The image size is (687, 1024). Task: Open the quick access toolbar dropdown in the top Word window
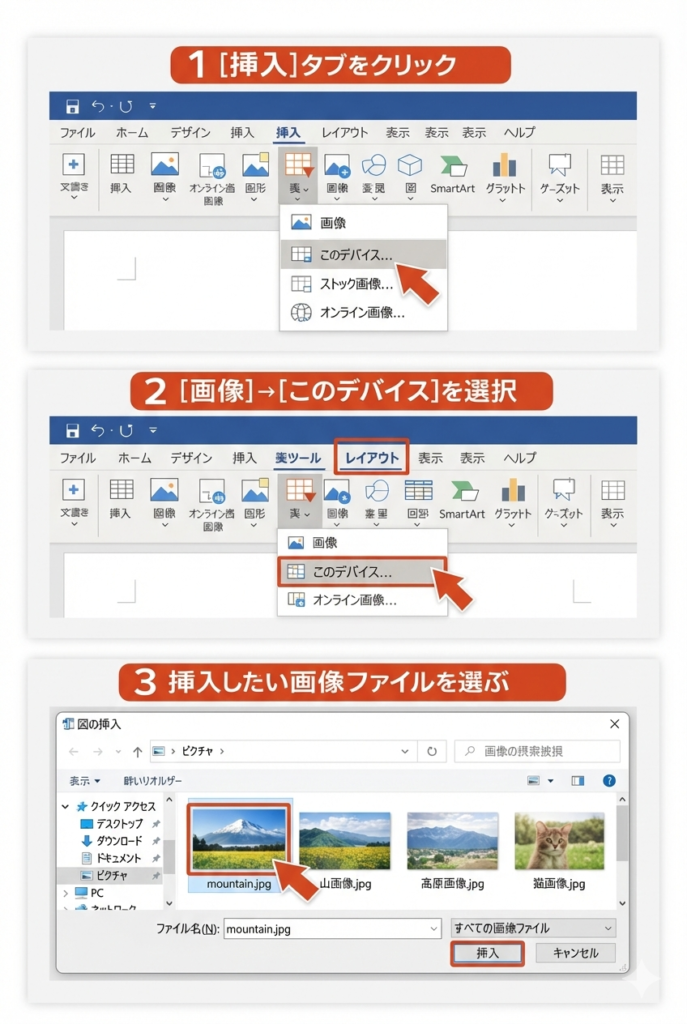152,106
